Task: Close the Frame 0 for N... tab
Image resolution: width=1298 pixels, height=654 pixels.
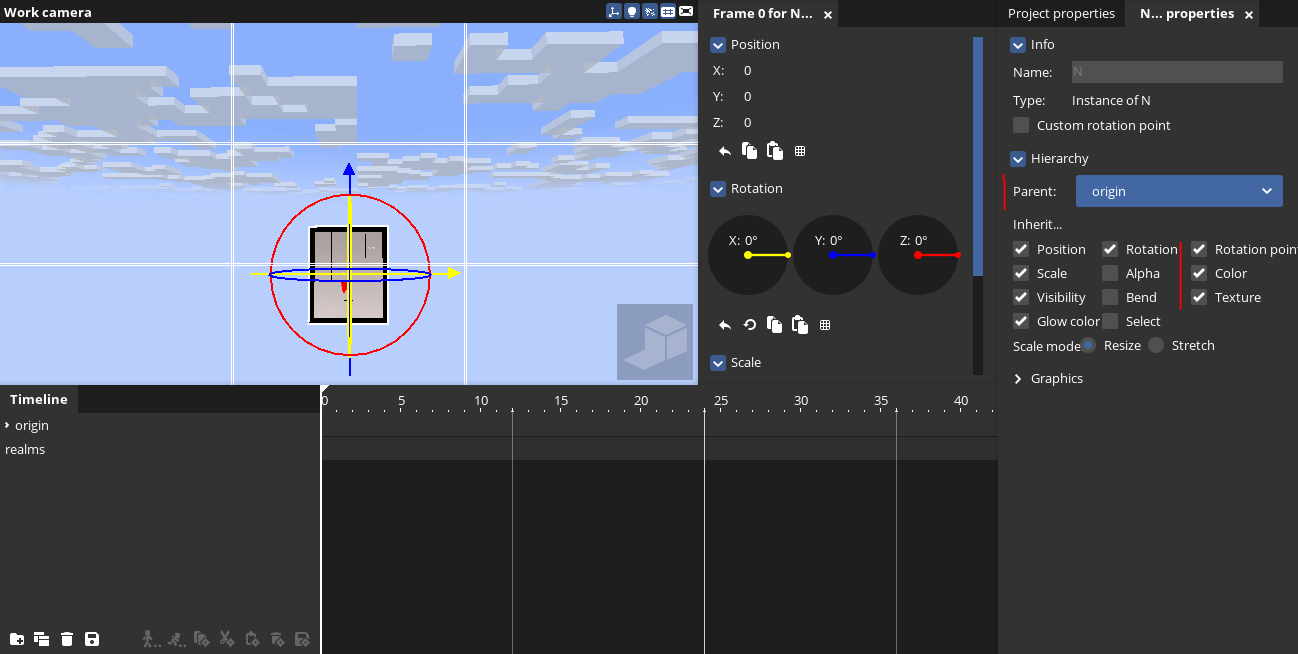Action: (x=828, y=15)
